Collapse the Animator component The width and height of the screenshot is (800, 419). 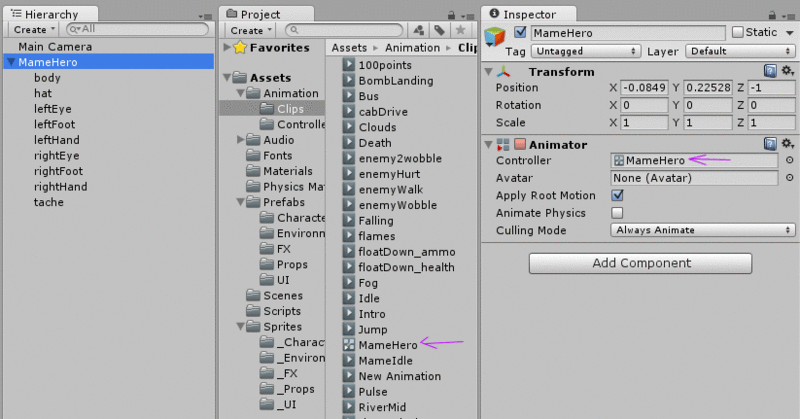(489, 144)
